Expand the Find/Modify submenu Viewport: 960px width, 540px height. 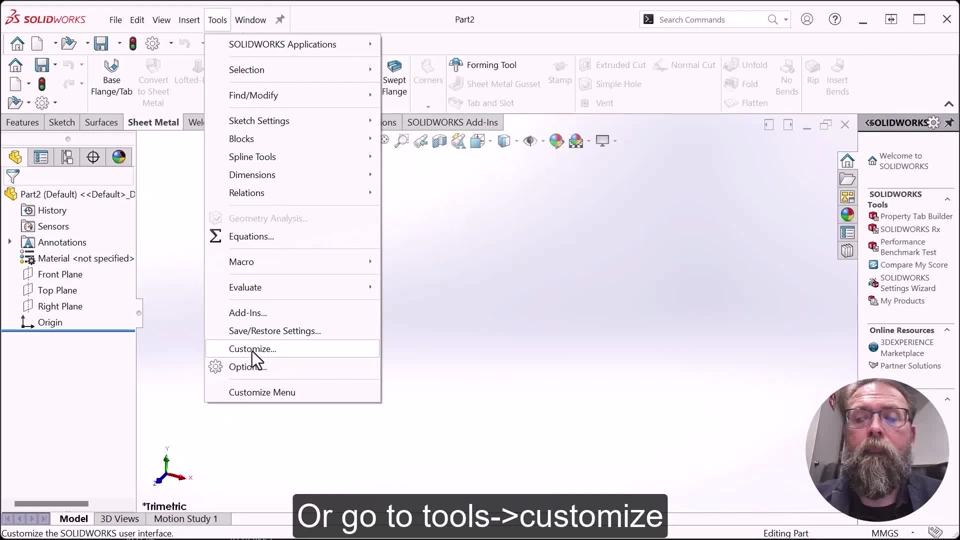[x=292, y=95]
